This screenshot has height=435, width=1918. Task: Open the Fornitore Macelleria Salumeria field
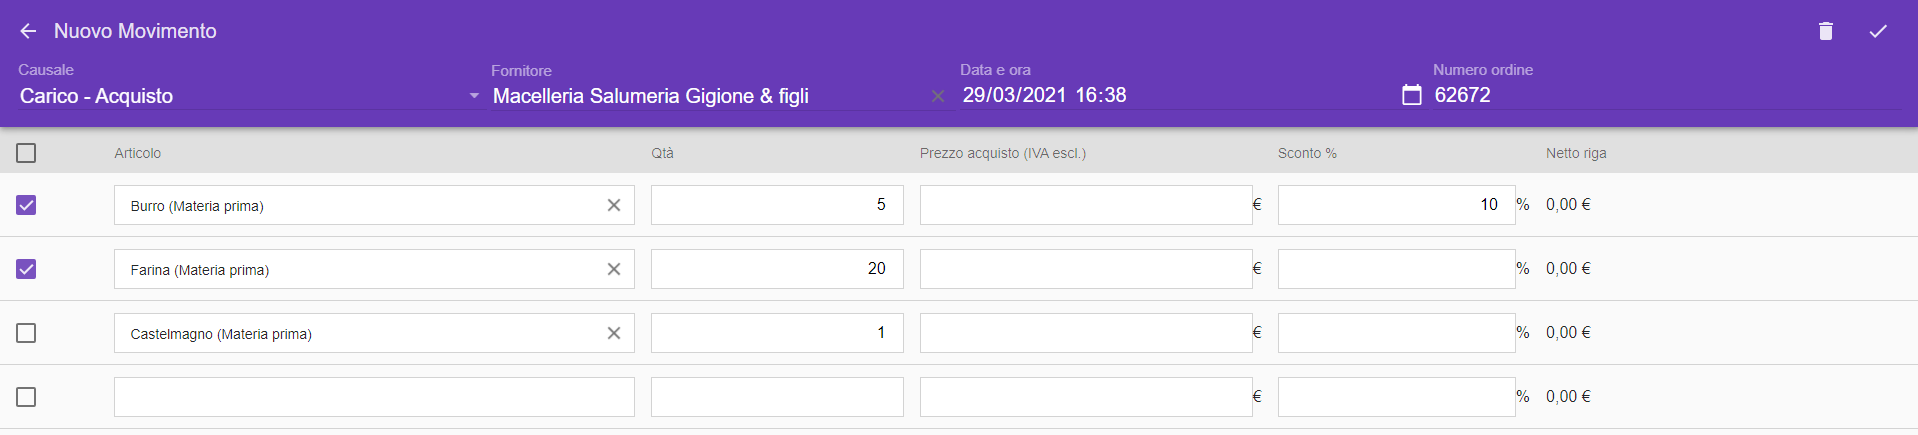[x=708, y=96]
